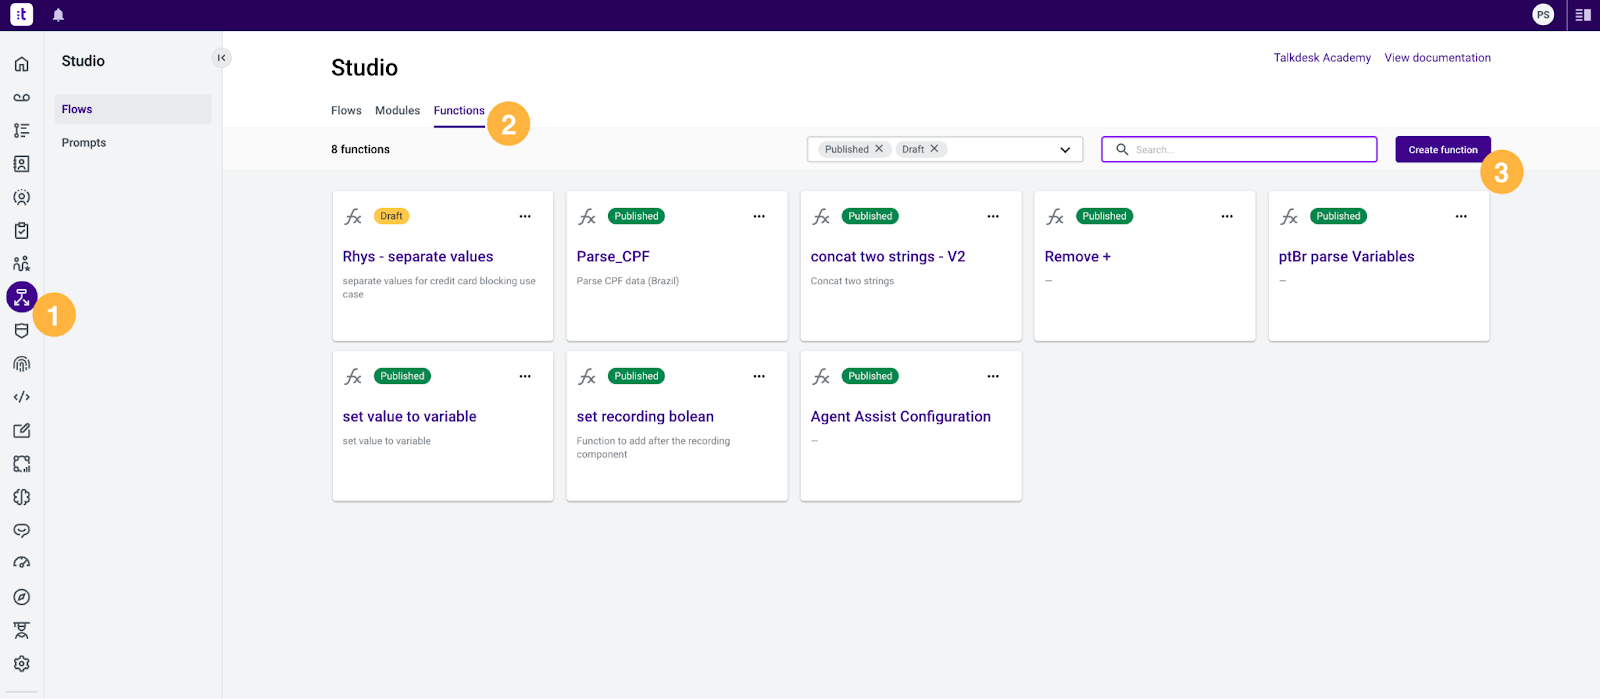The height and width of the screenshot is (699, 1600).
Task: Focus the Search functions input field
Action: point(1239,149)
